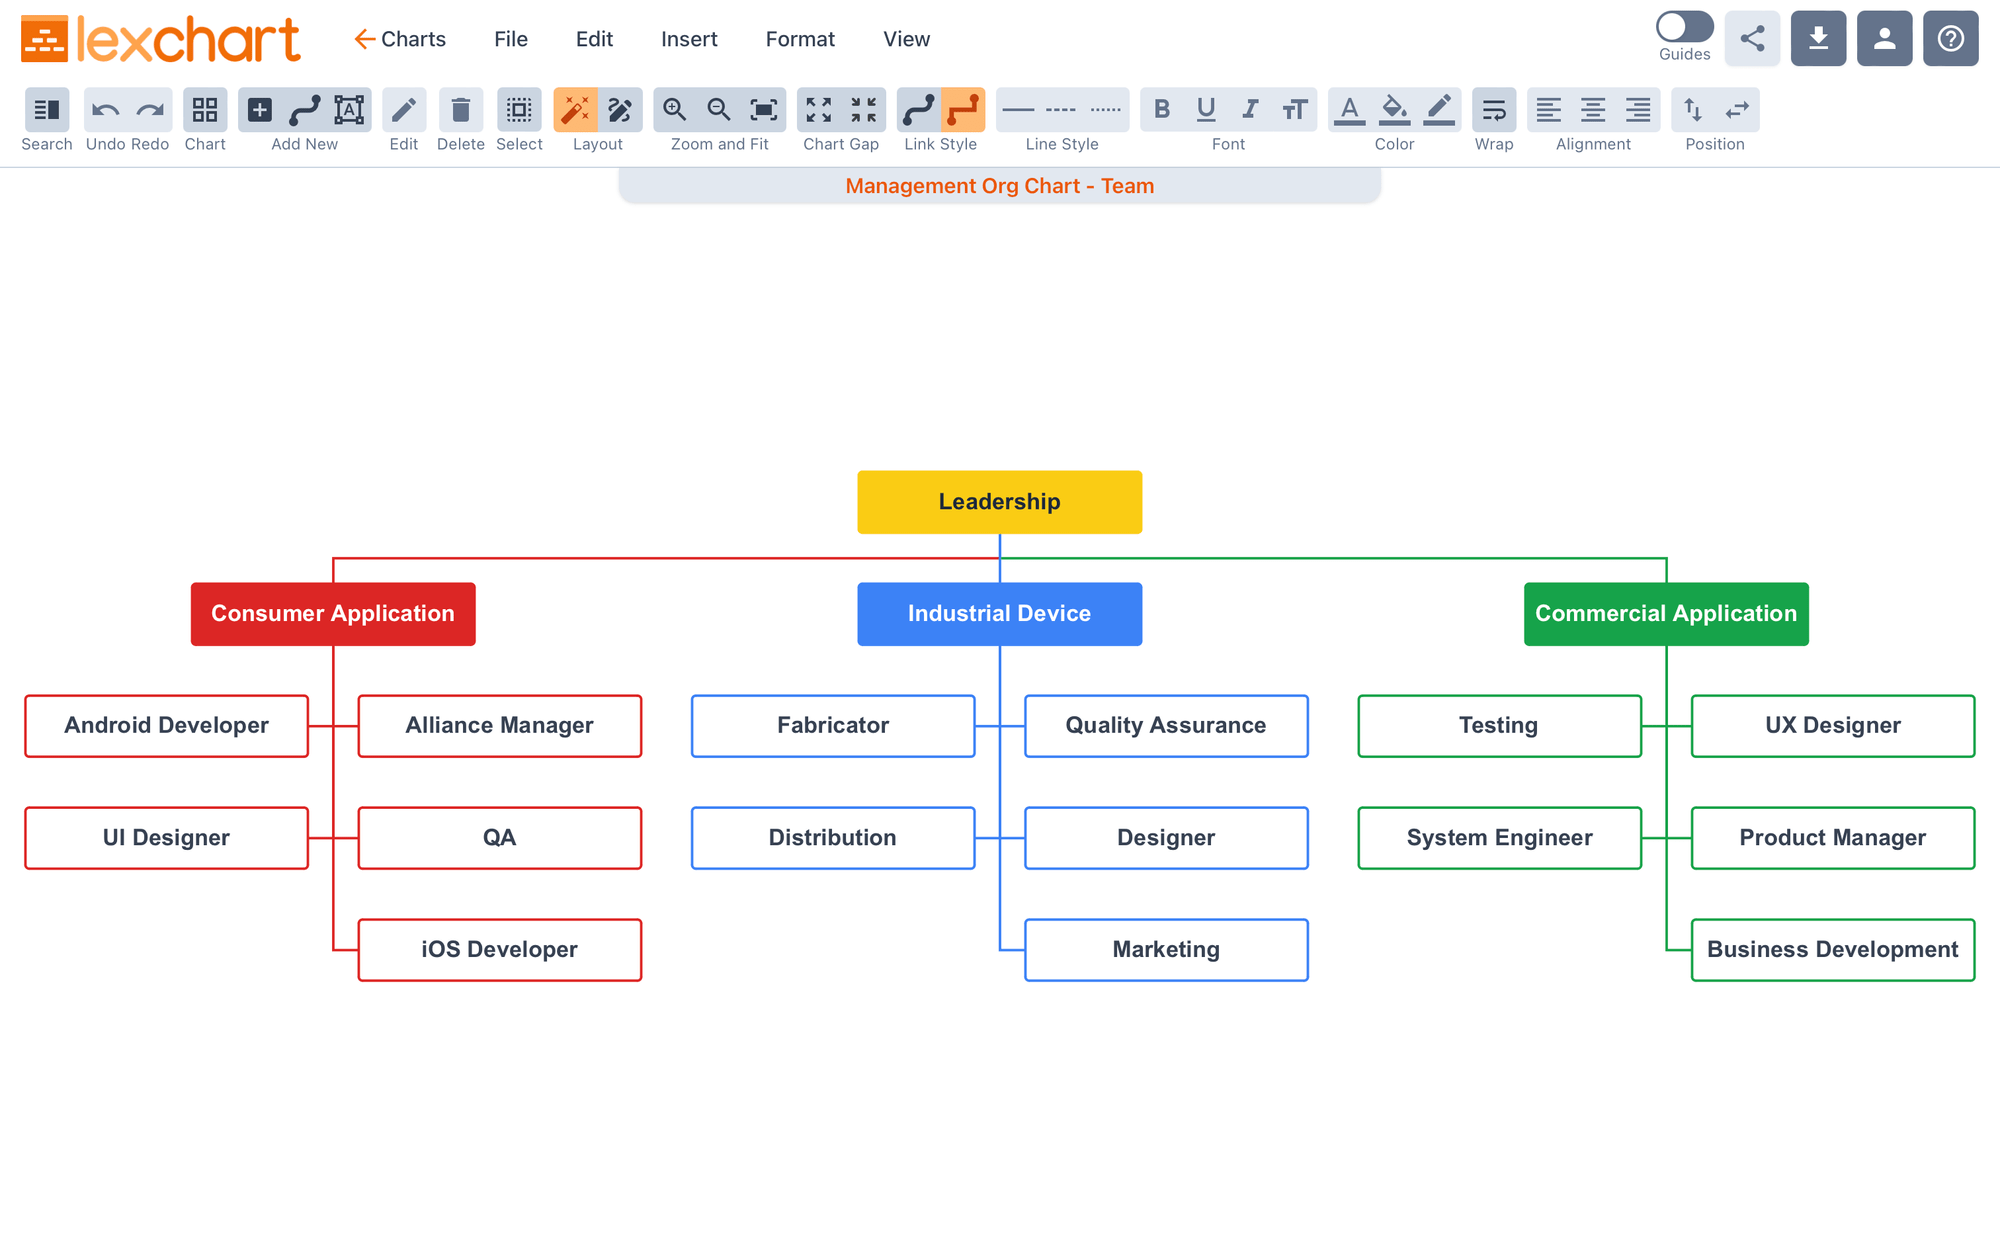Screen dimensions: 2000x1250
Task: Toggle bold font formatting
Action: [x=1162, y=110]
